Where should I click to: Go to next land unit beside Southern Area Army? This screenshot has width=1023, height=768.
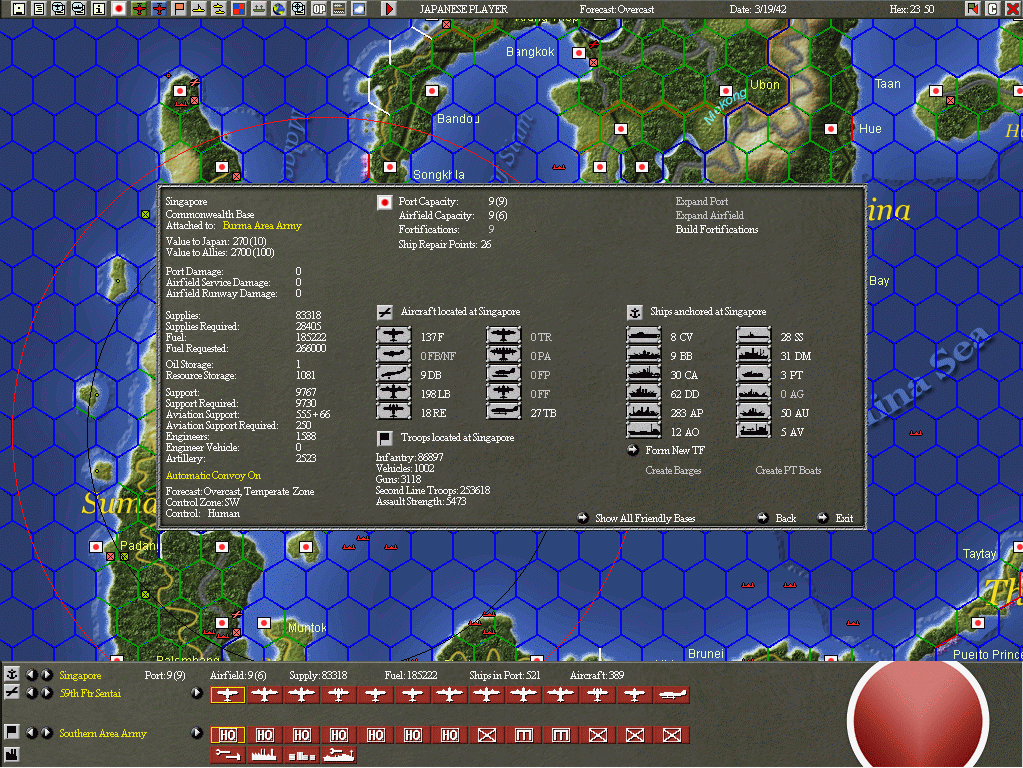[x=46, y=733]
